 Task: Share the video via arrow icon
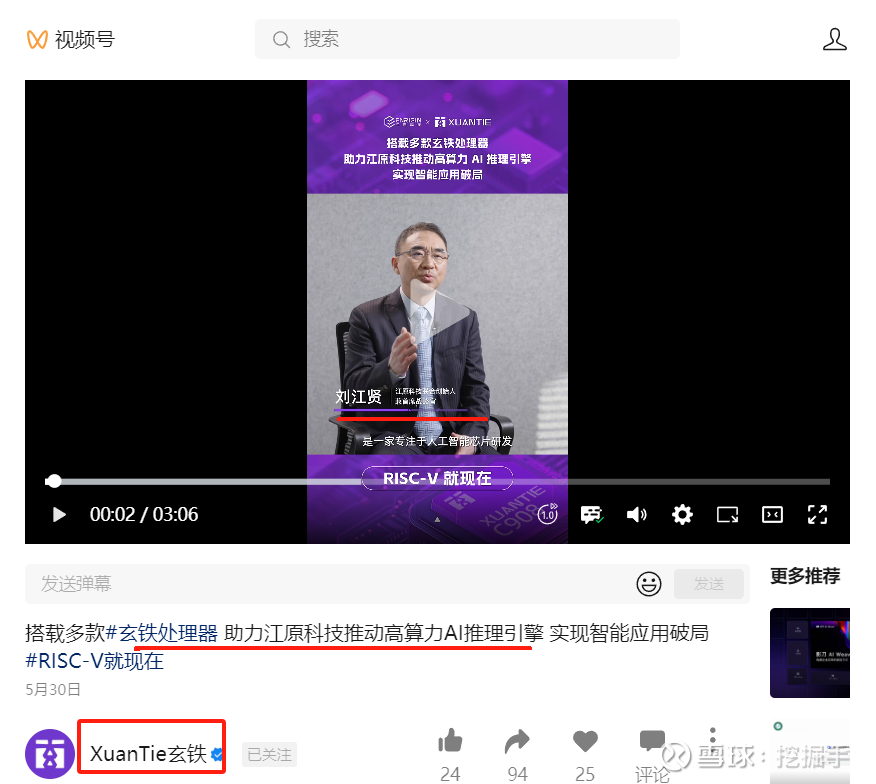(x=517, y=741)
